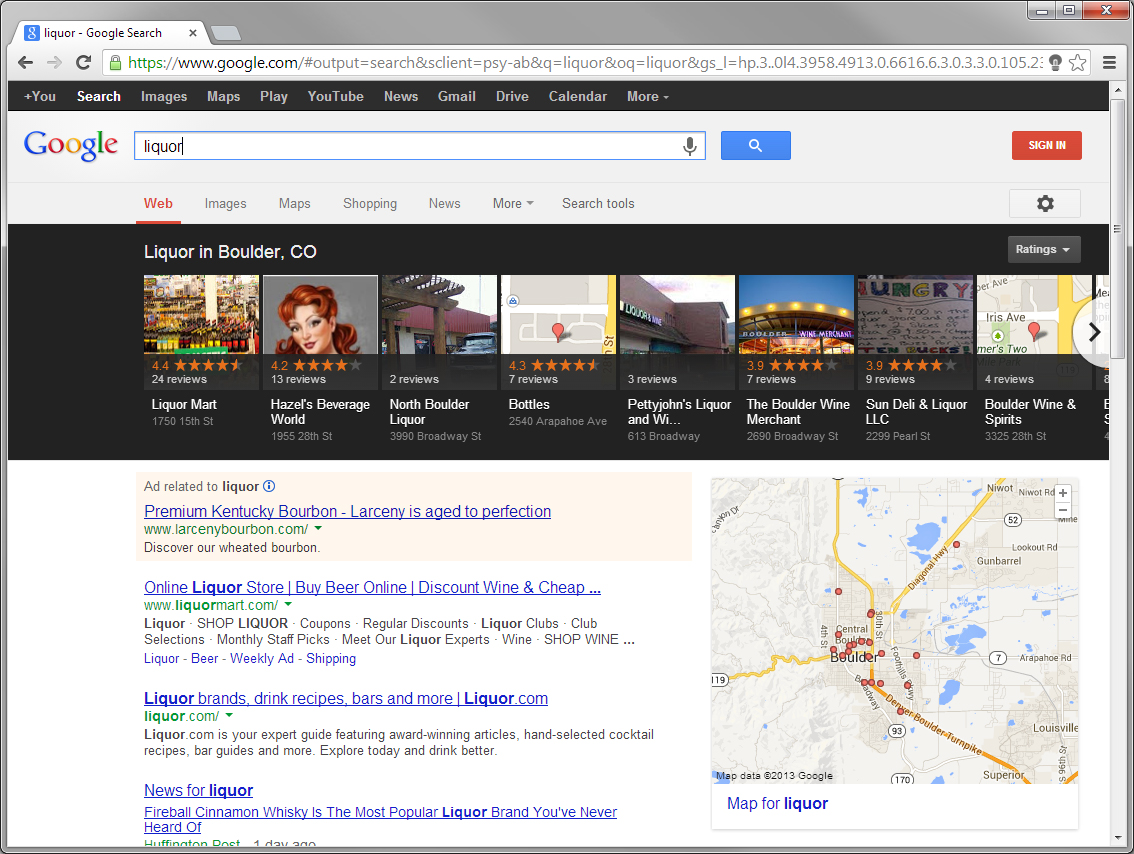This screenshot has width=1134, height=854.
Task: Click the ad info icon beside liquor
Action: point(269,486)
